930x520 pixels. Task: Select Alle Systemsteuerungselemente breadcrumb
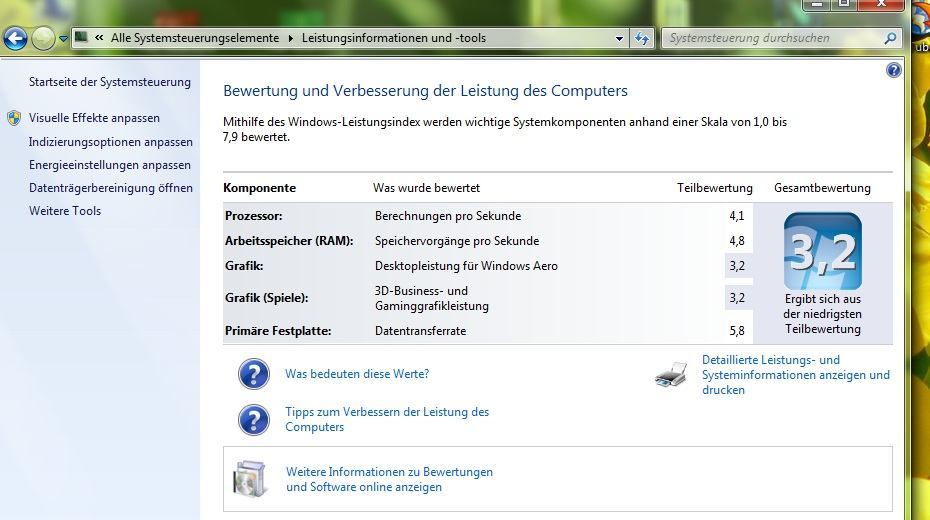click(195, 38)
